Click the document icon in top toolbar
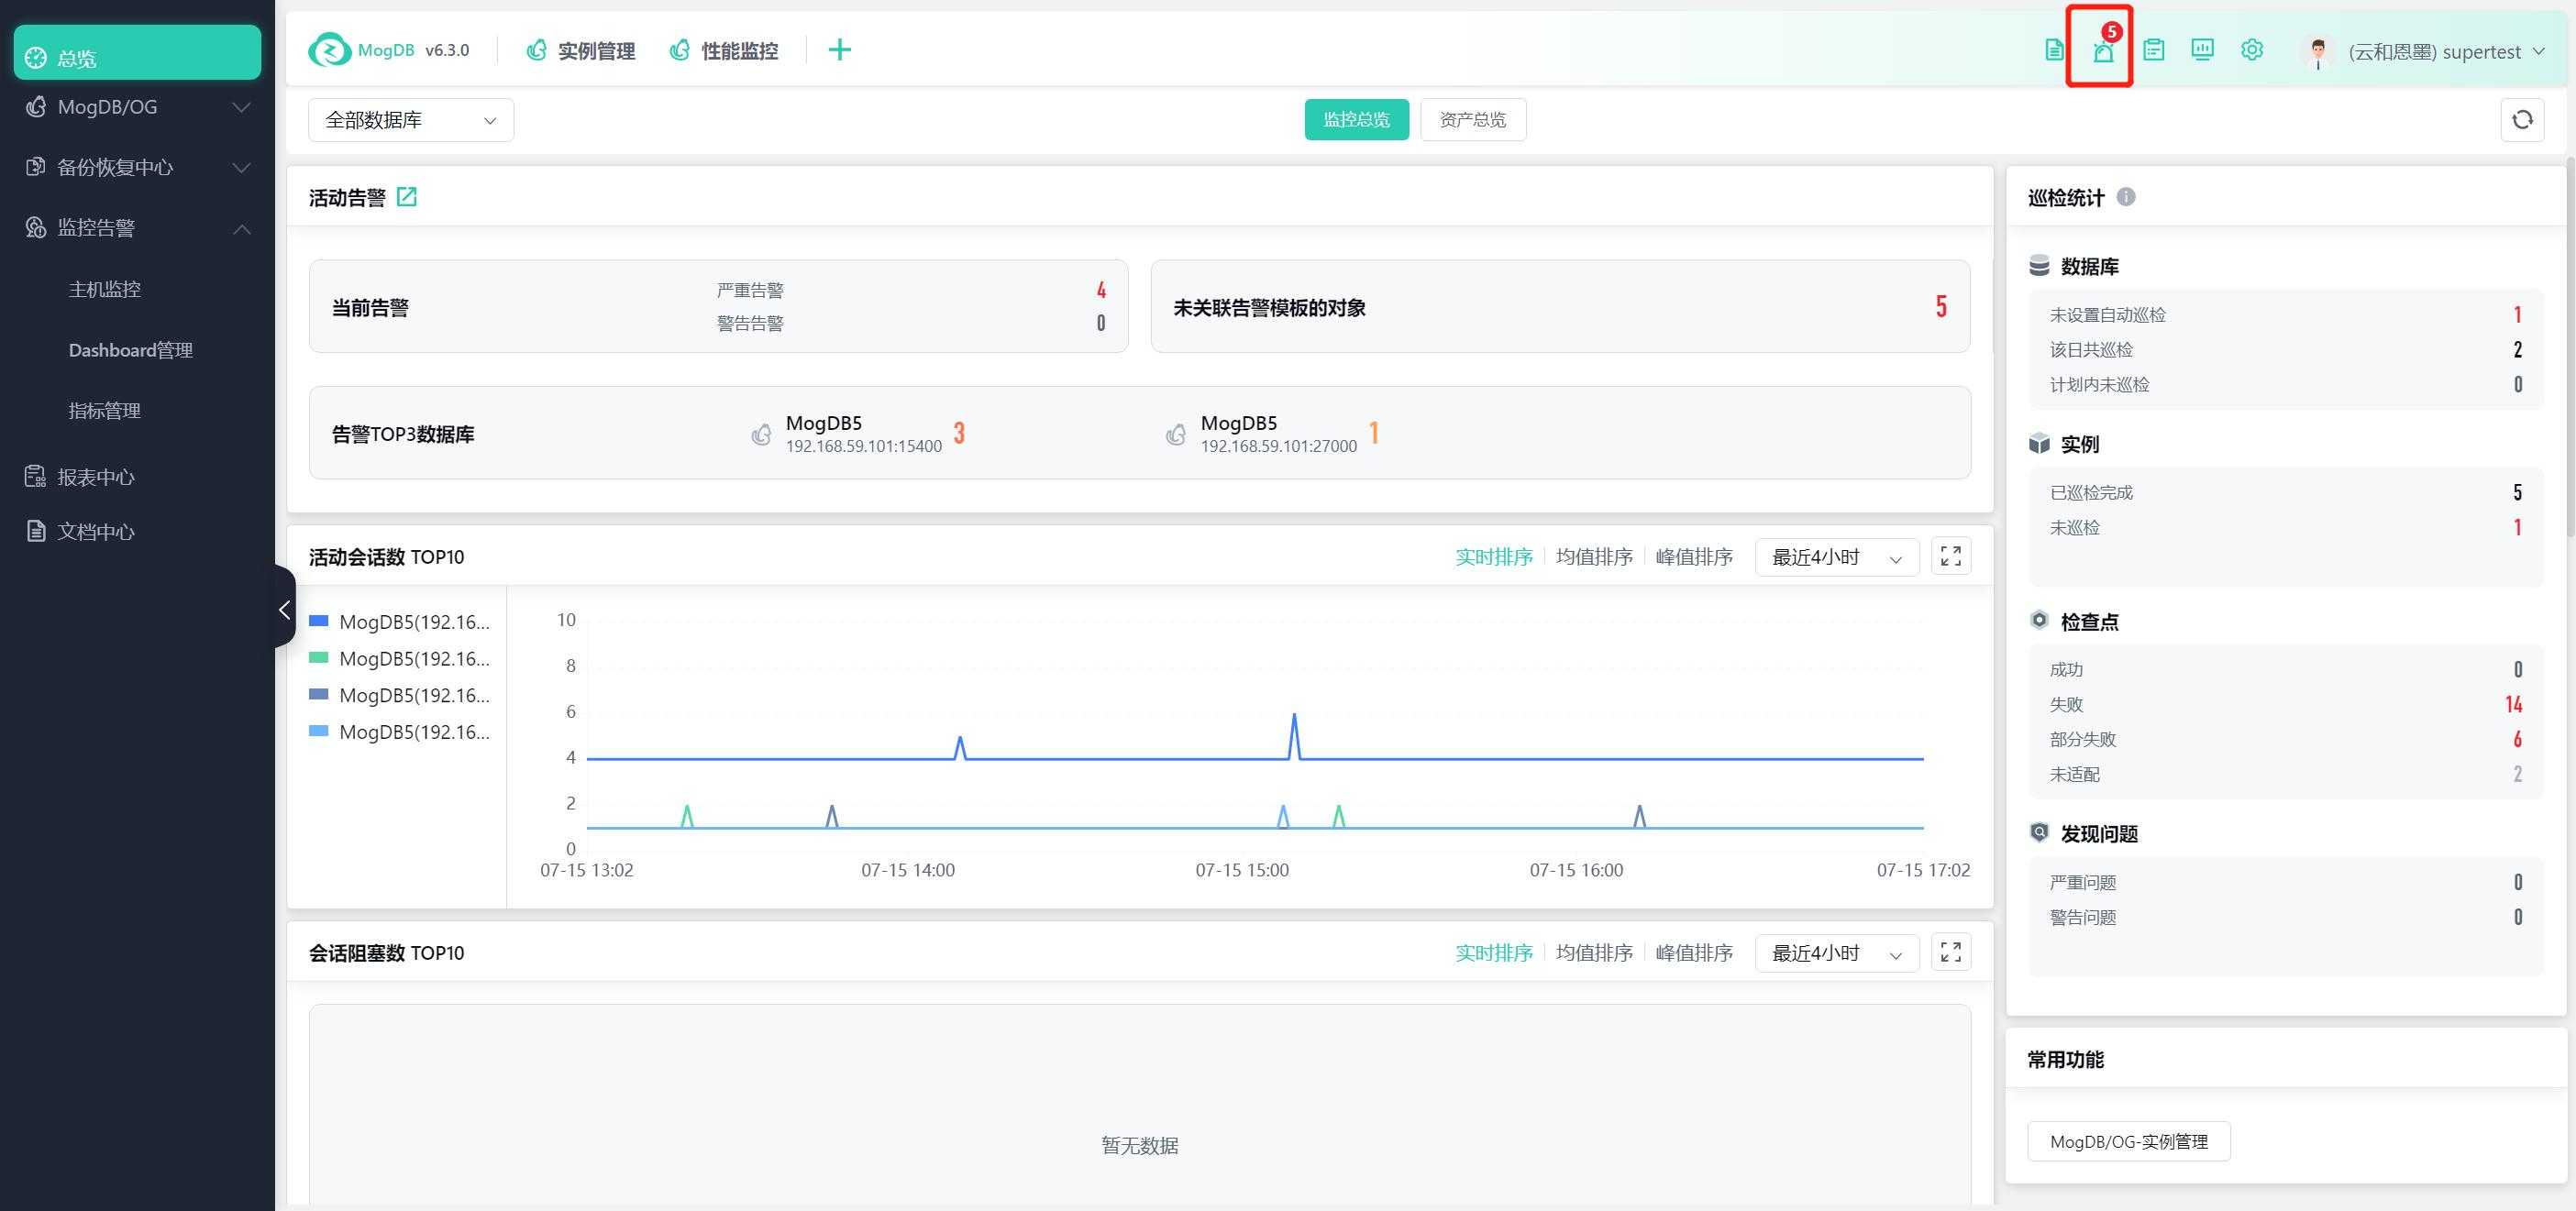Viewport: 2576px width, 1211px height. coord(2054,50)
